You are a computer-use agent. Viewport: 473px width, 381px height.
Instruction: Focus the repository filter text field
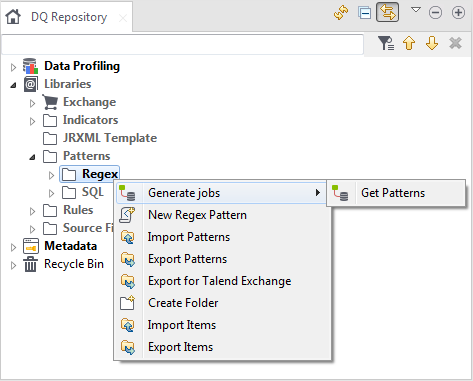182,44
